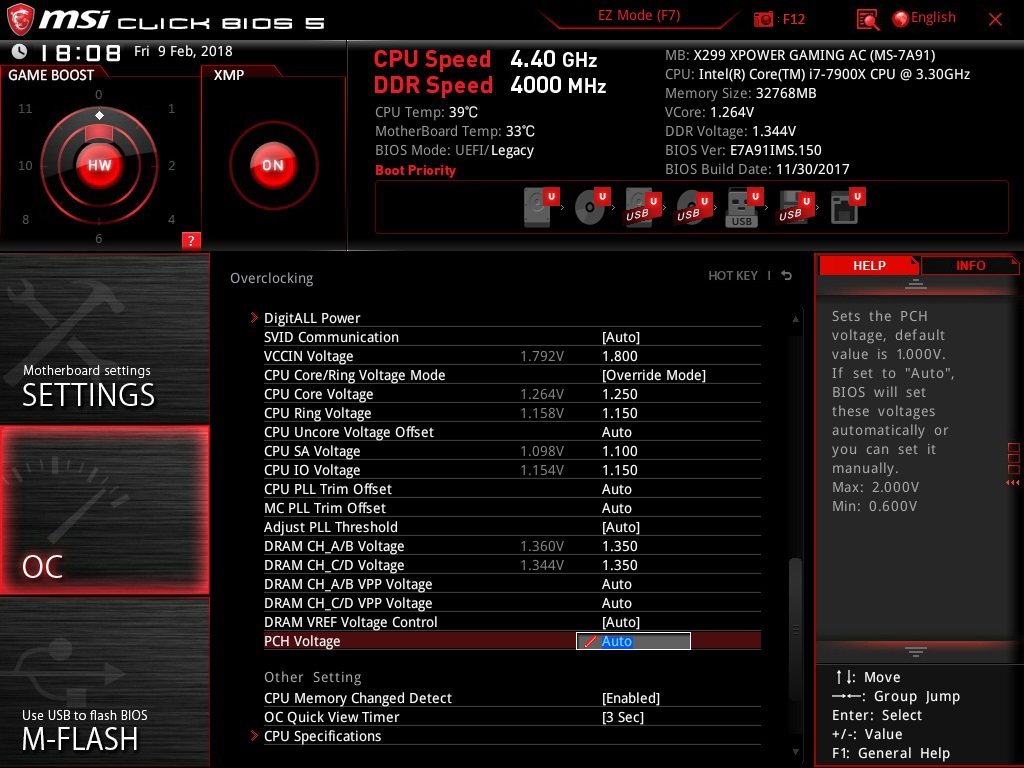Open CPU Memory Changed Detect [Enabled] dropdown
The width and height of the screenshot is (1024, 768).
(631, 698)
